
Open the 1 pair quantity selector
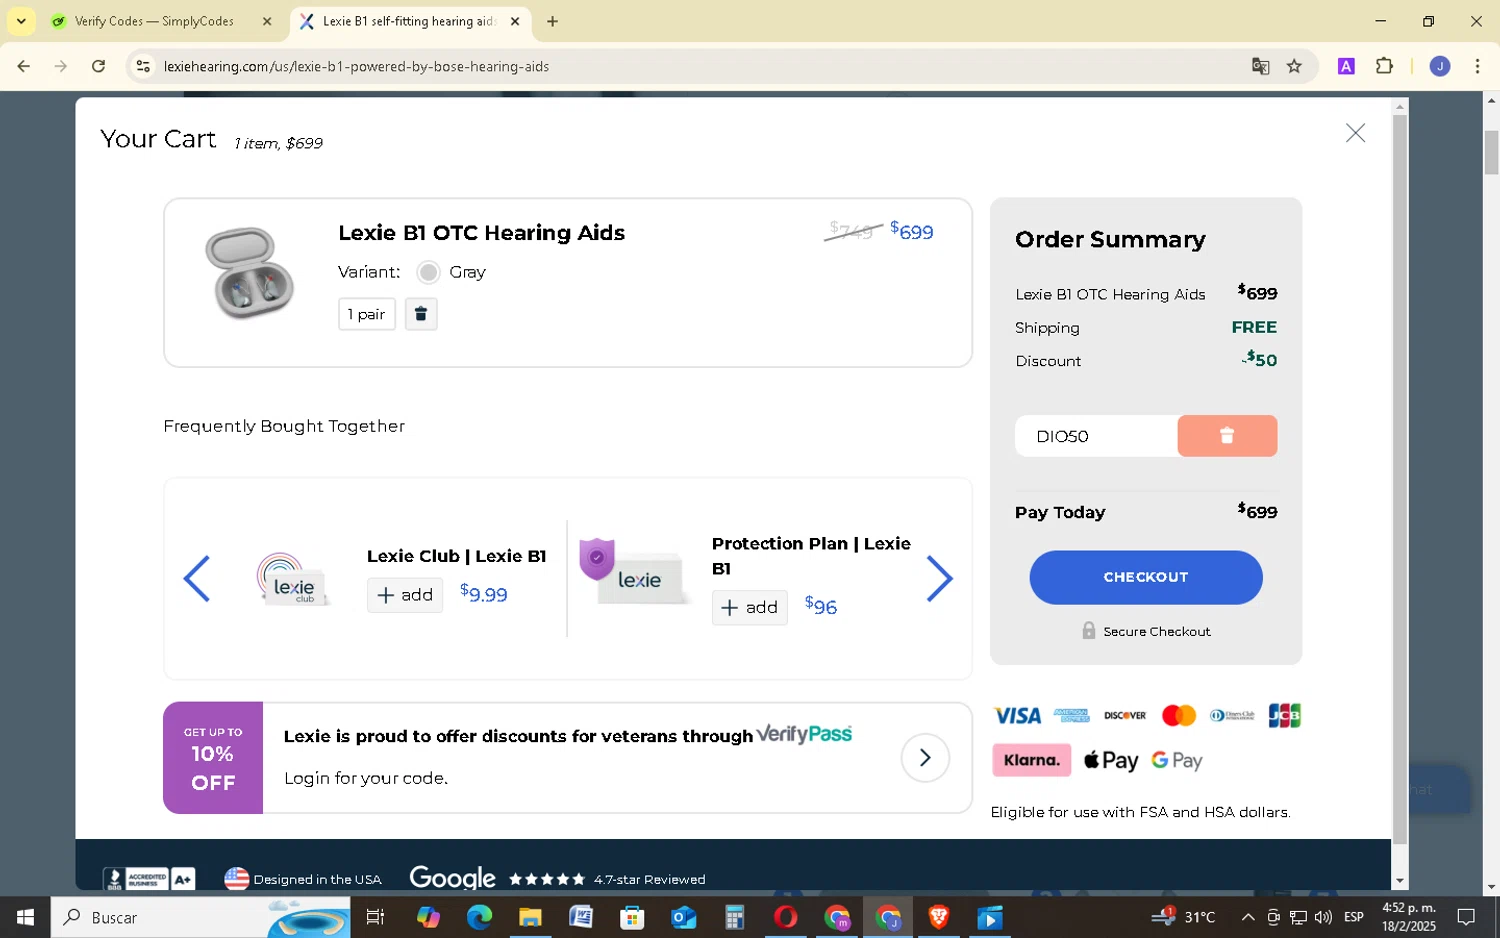point(367,314)
